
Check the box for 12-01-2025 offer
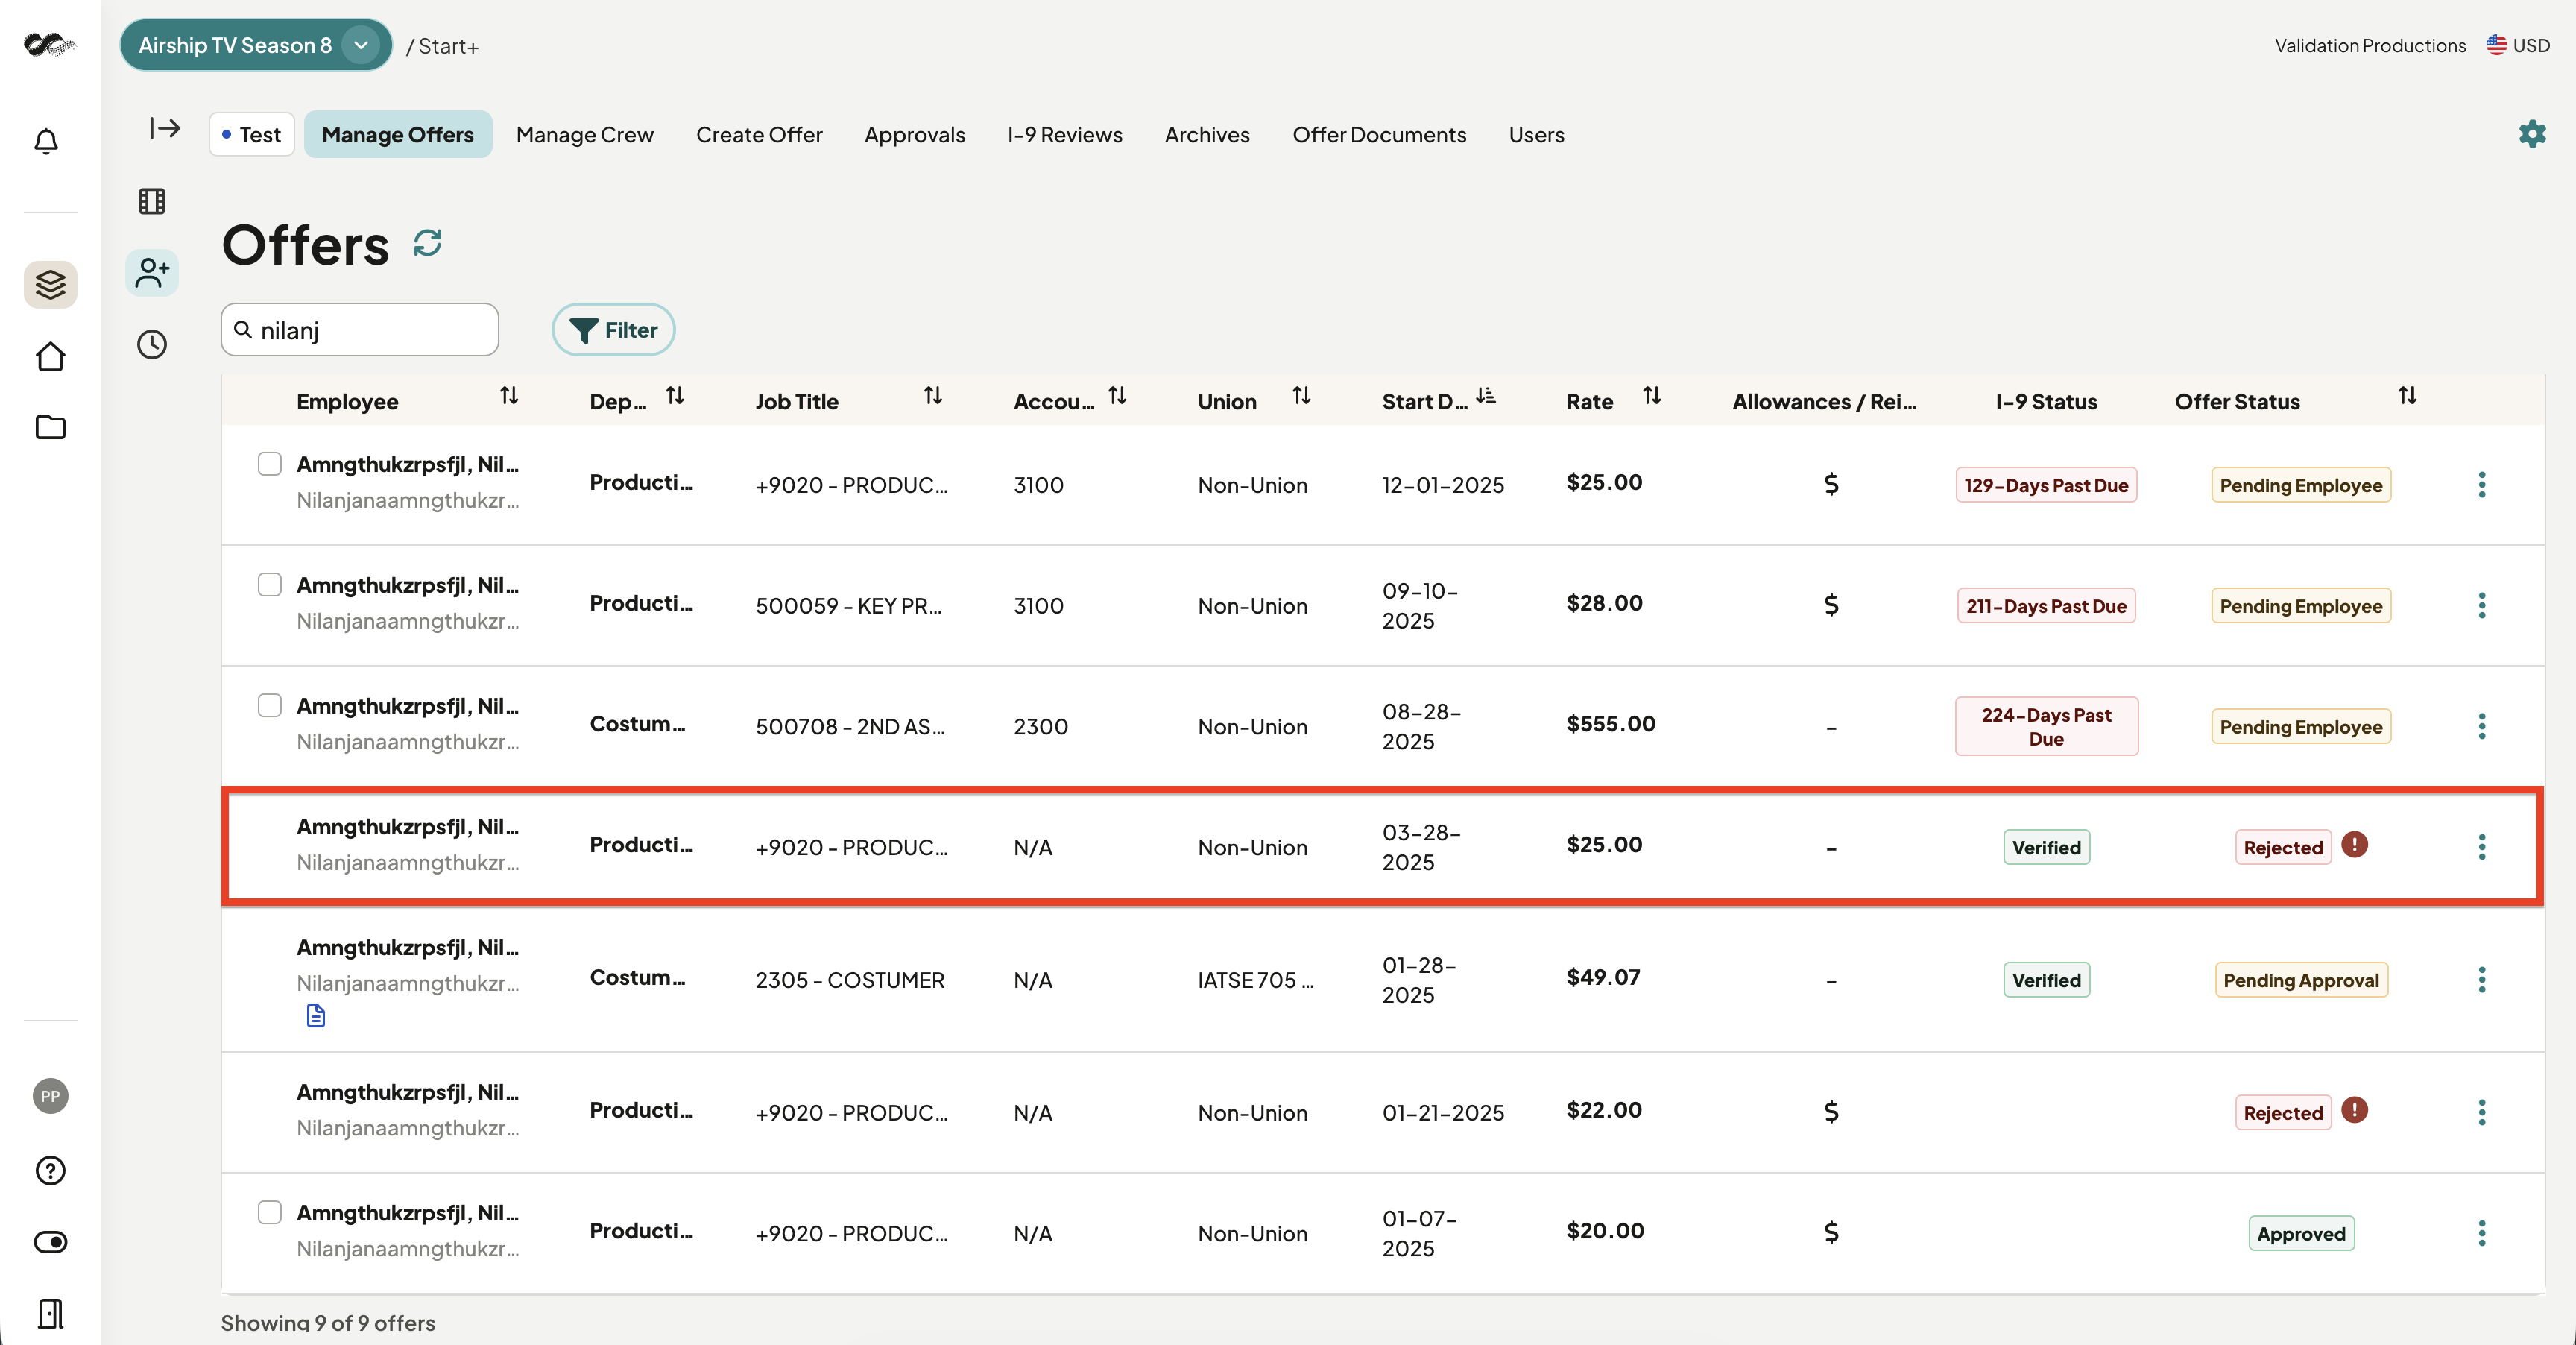pyautogui.click(x=270, y=464)
